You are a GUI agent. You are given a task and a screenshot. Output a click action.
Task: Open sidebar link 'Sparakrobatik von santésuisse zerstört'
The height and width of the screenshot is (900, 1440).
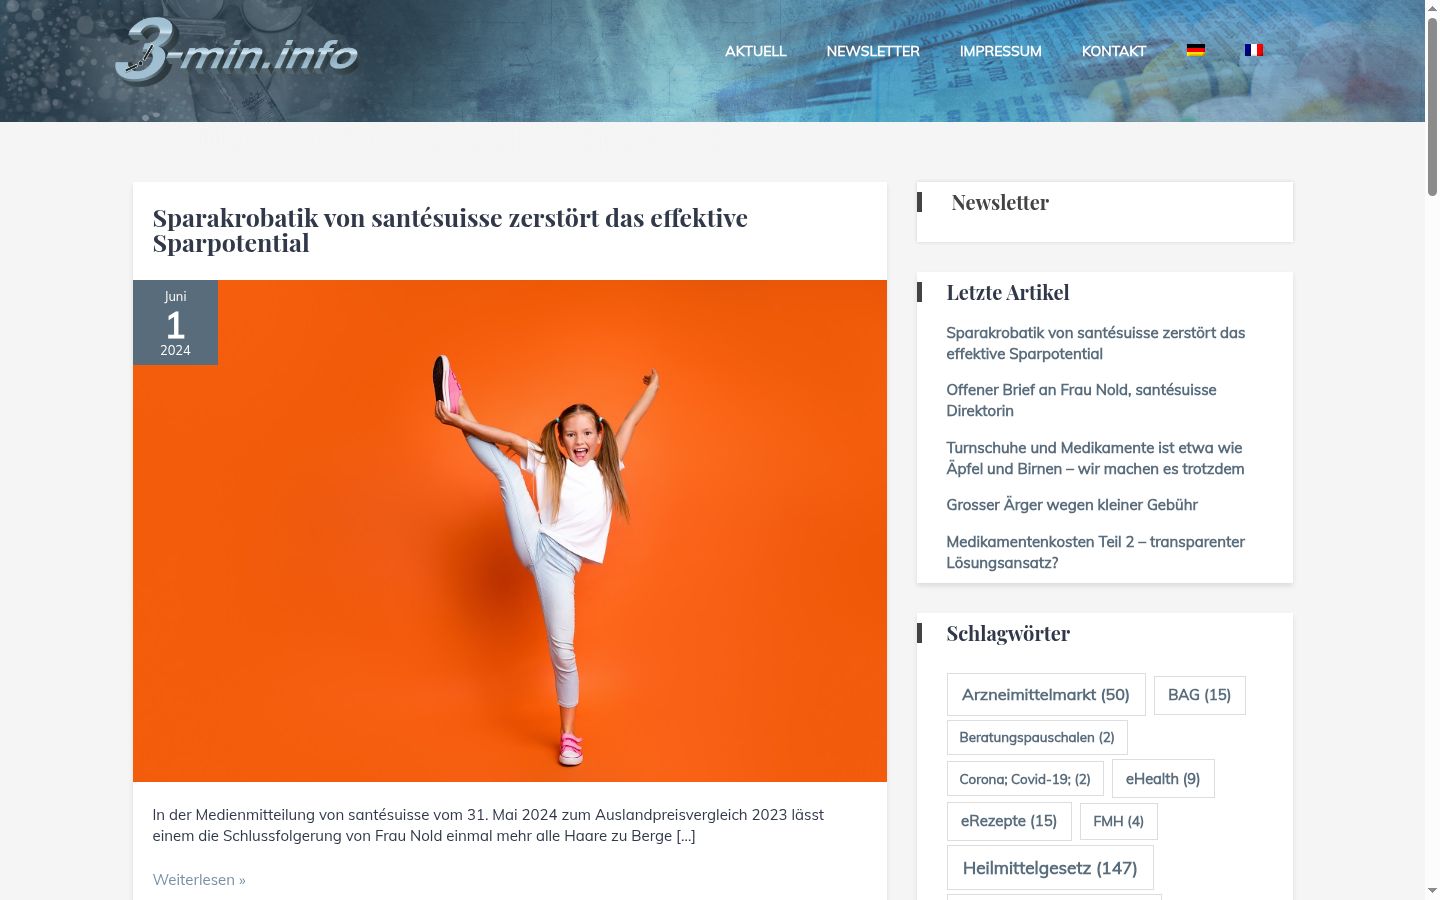pos(1095,343)
